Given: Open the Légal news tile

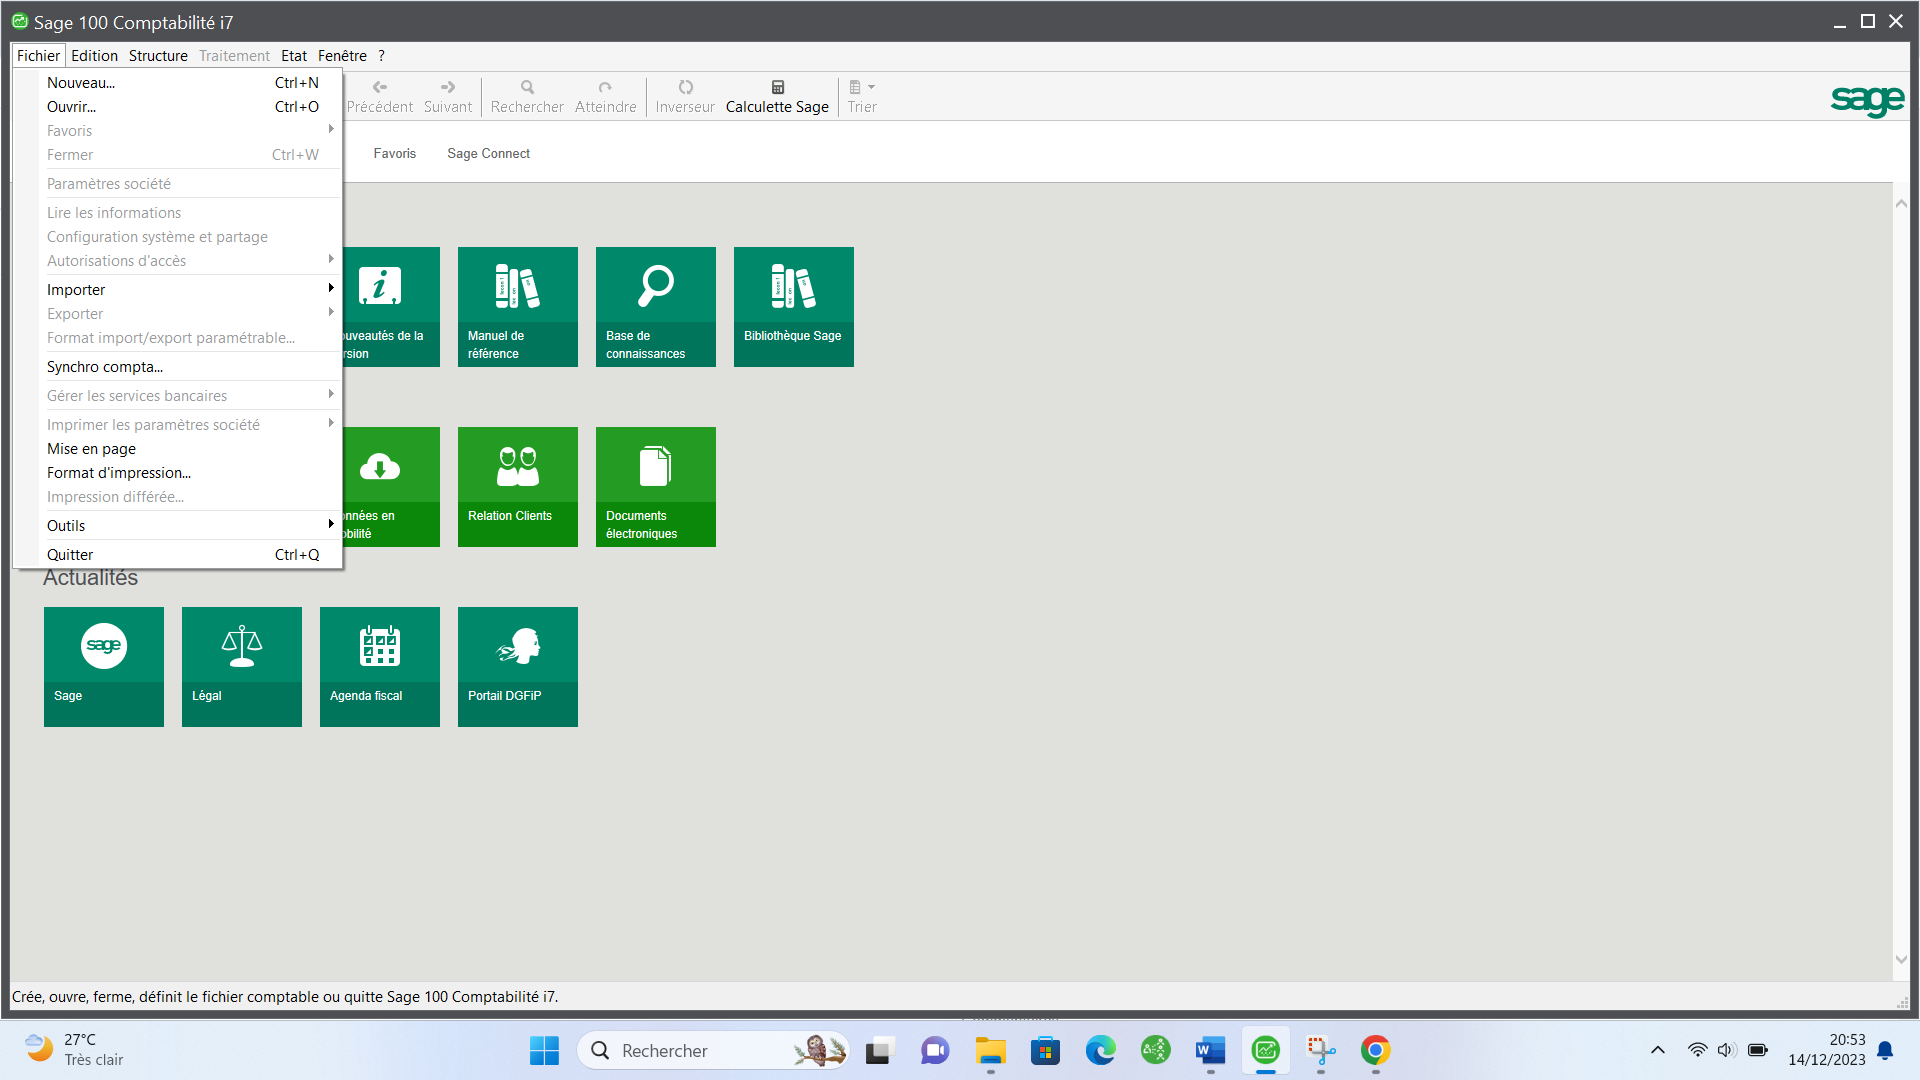Looking at the screenshot, I should pos(241,666).
